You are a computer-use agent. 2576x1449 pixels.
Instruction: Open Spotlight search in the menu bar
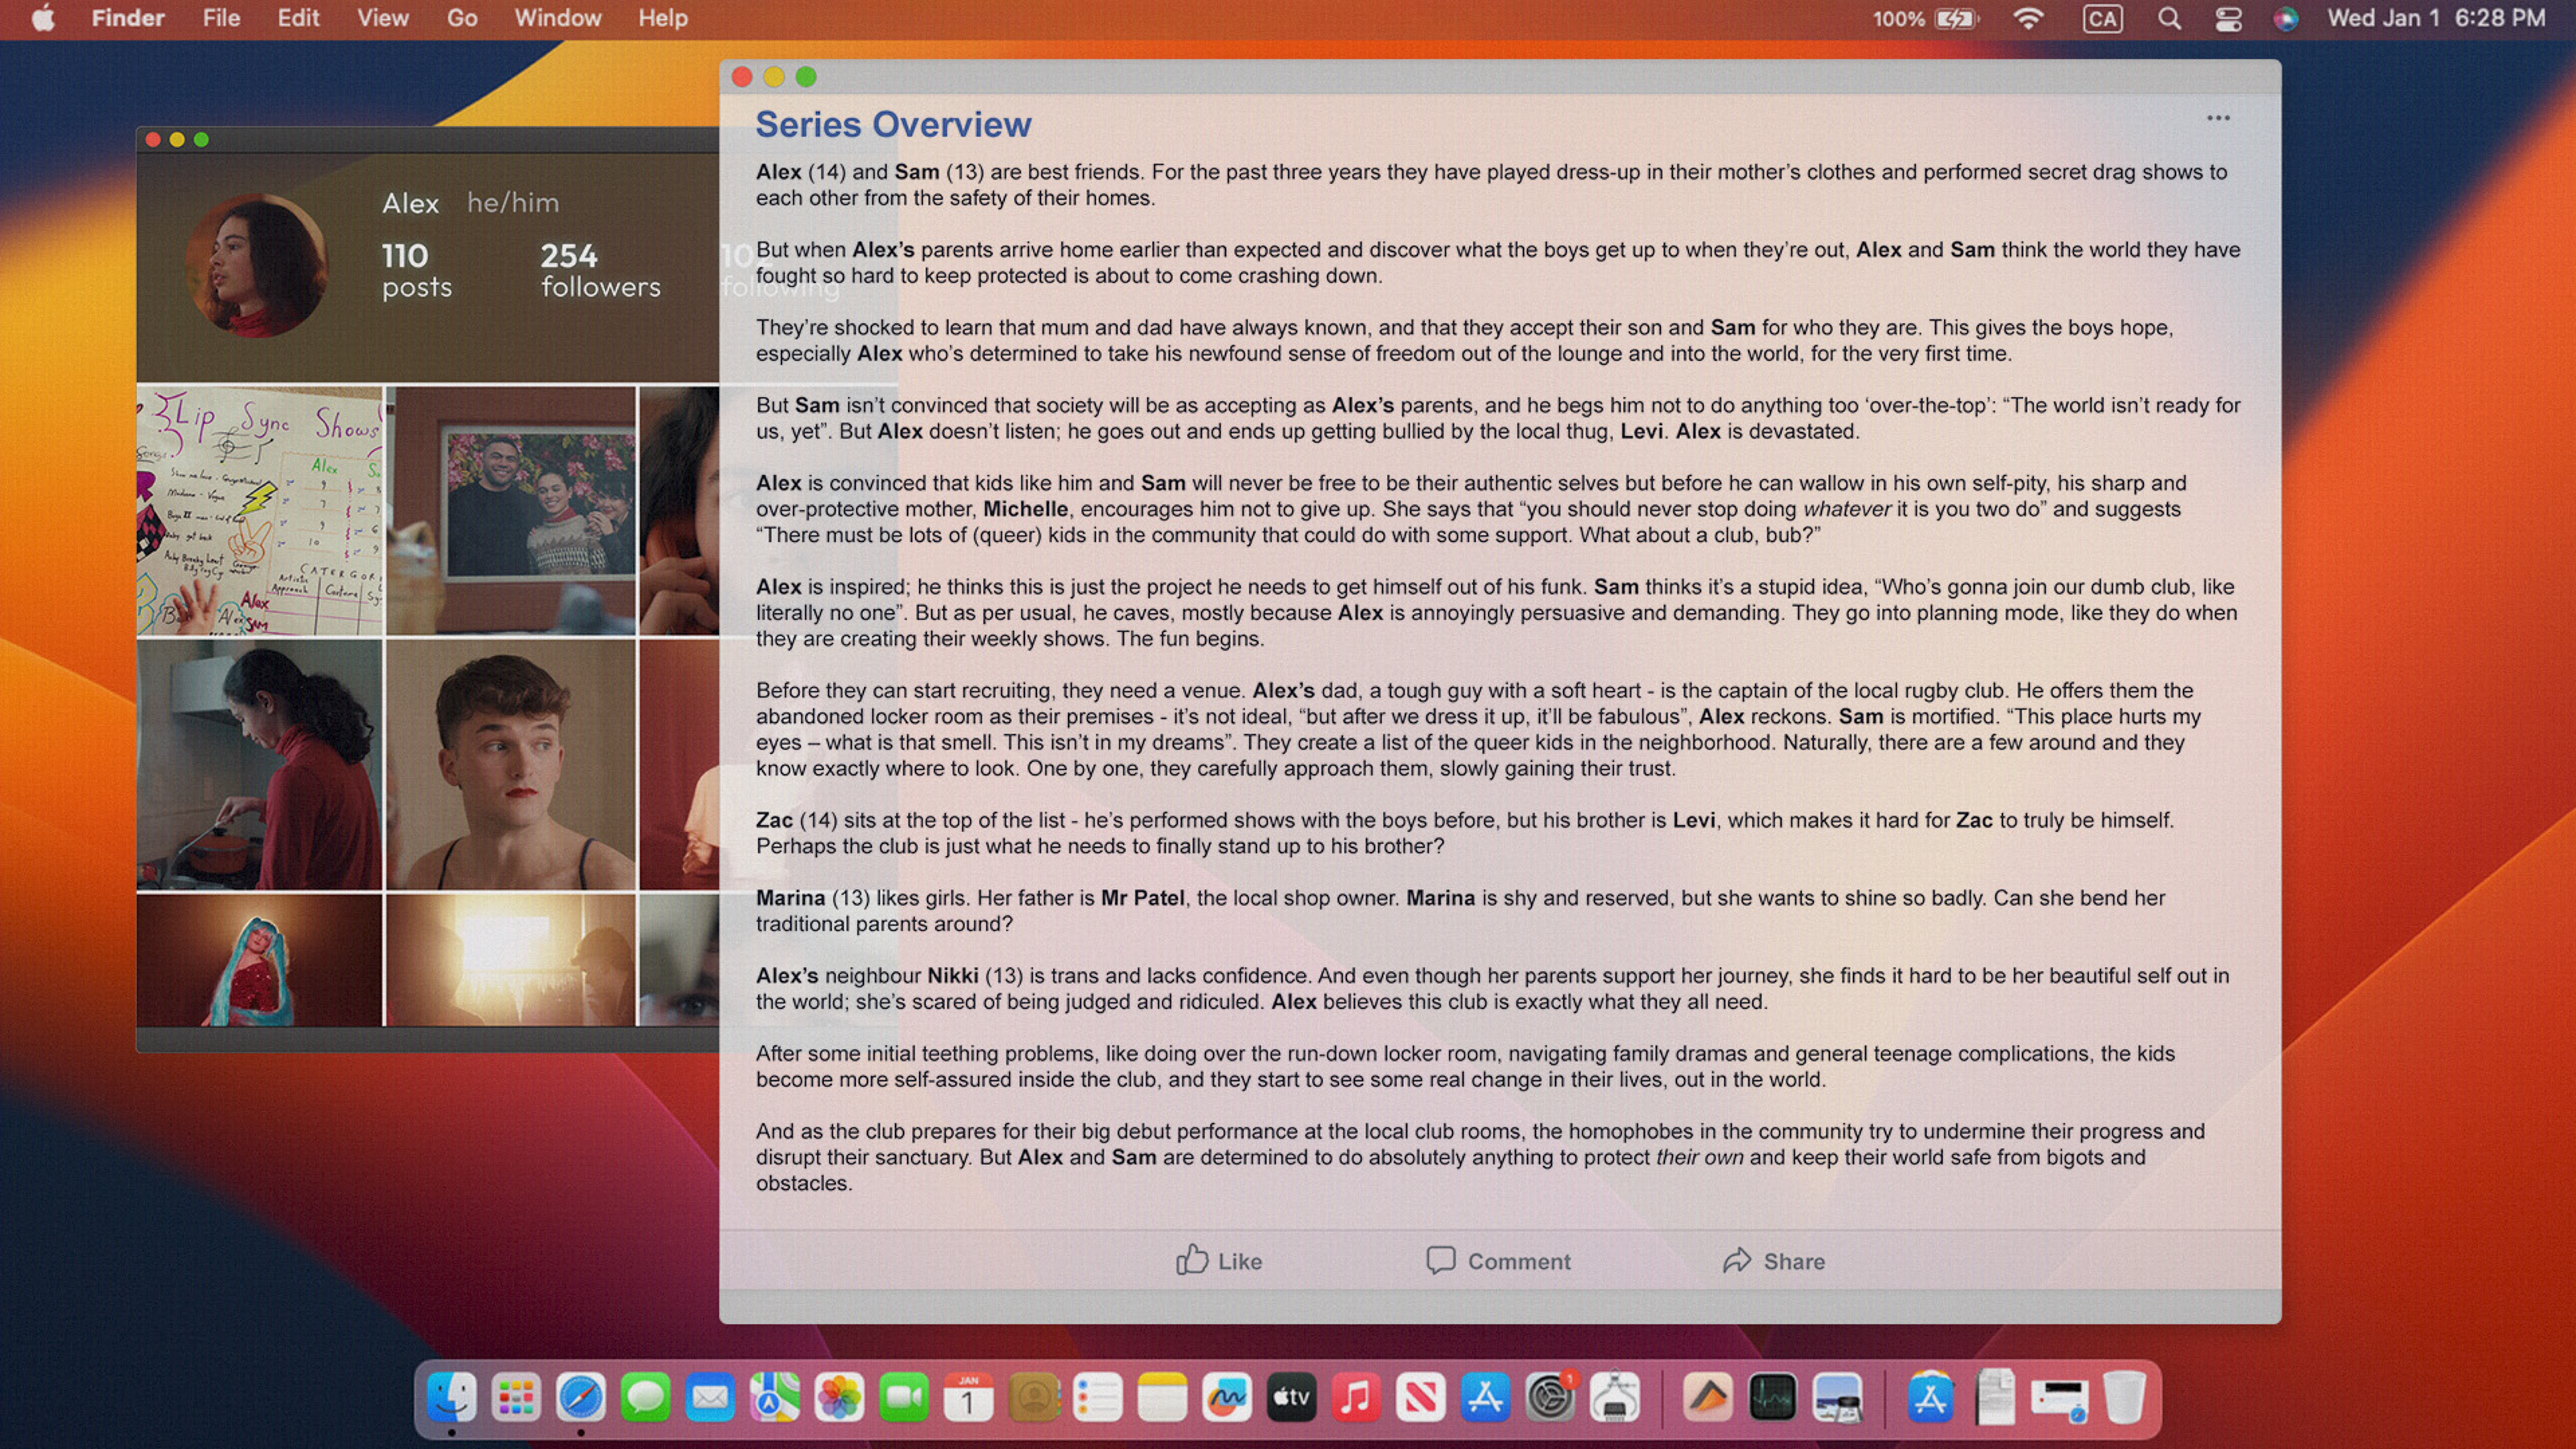[2169, 19]
